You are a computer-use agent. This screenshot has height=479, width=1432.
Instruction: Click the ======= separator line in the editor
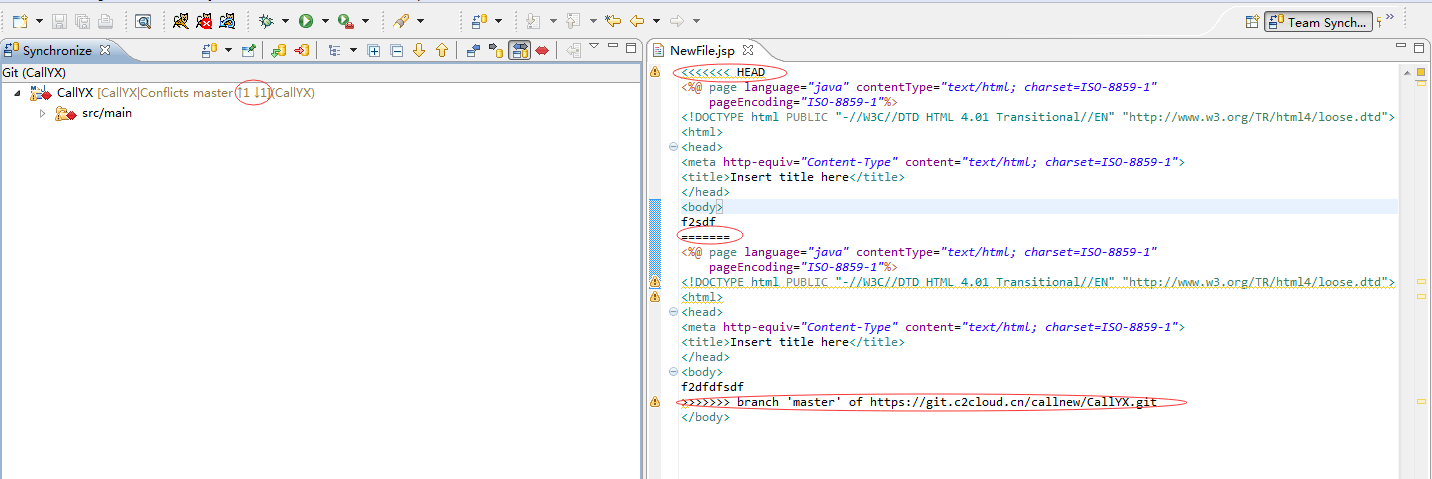coord(705,237)
